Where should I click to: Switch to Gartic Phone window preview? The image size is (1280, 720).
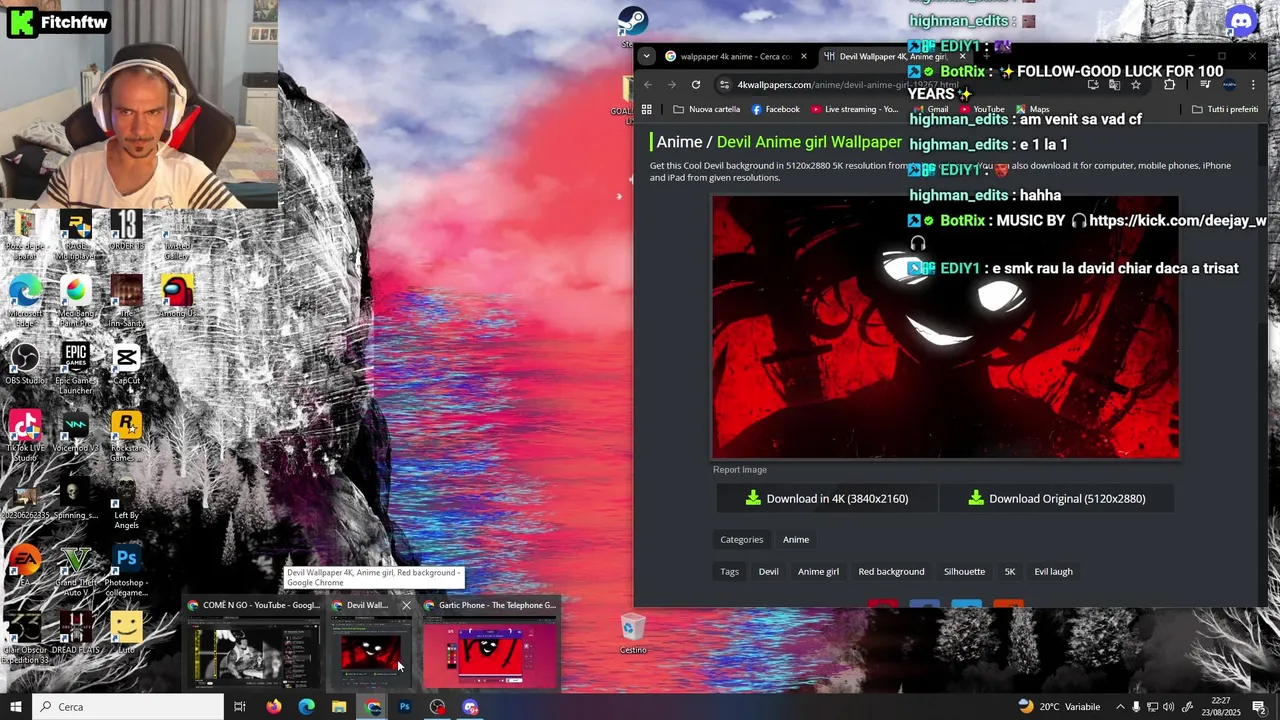click(490, 643)
